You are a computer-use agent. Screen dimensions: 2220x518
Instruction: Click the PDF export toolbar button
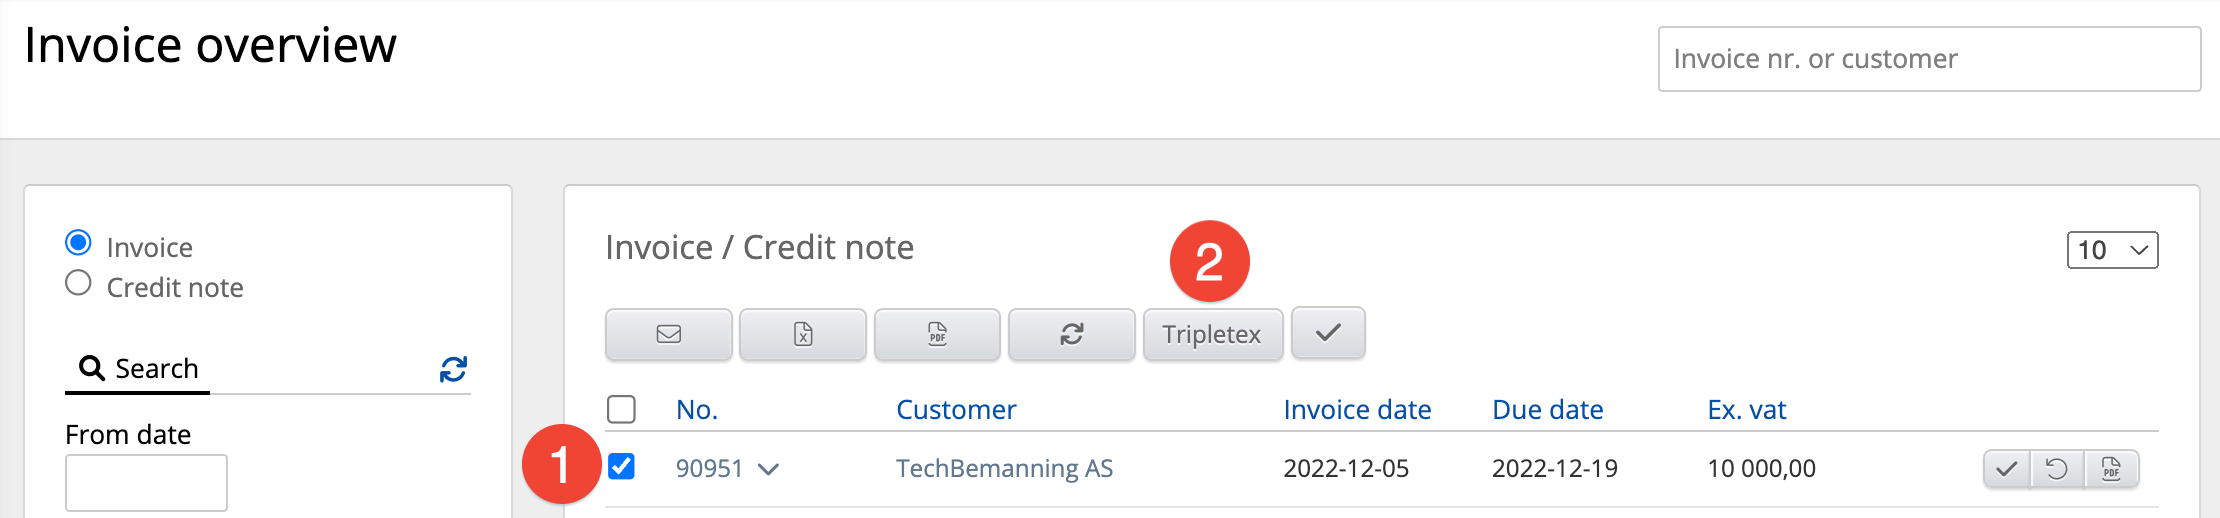click(937, 334)
